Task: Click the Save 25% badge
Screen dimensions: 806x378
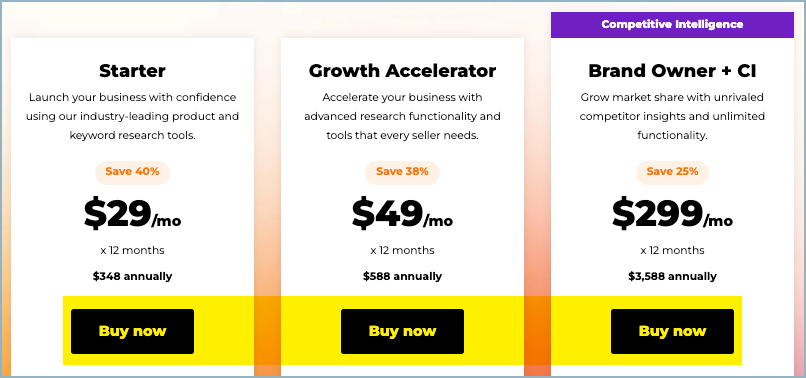Action: [x=672, y=172]
